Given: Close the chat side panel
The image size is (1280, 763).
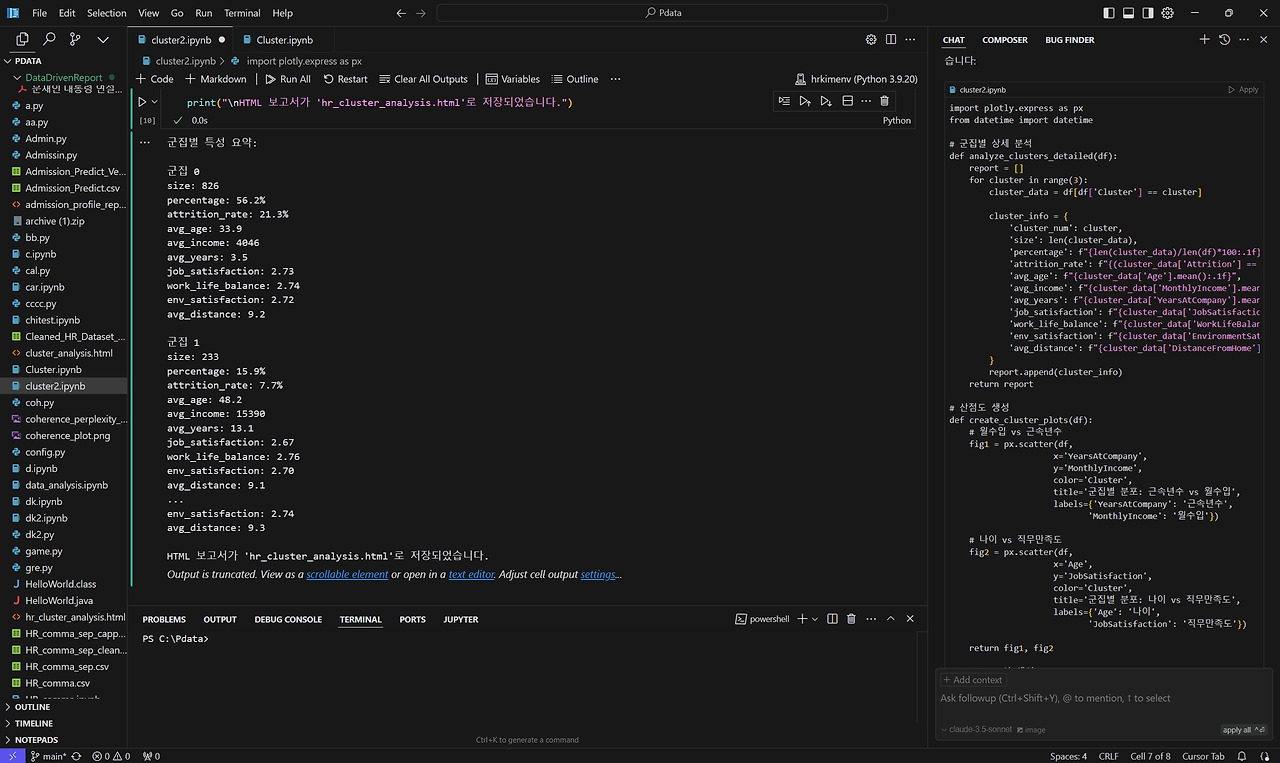Looking at the screenshot, I should pos(1264,40).
